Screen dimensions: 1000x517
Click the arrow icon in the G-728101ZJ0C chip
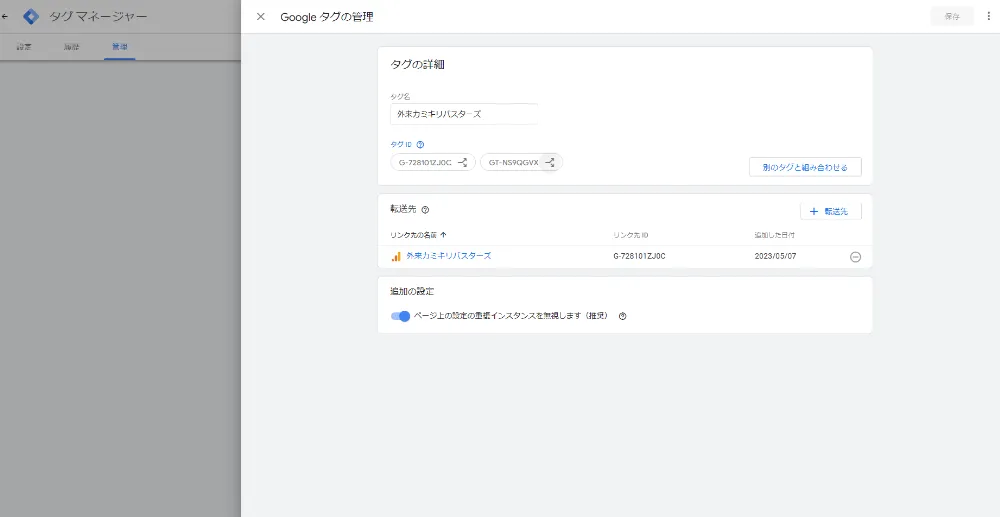(462, 163)
